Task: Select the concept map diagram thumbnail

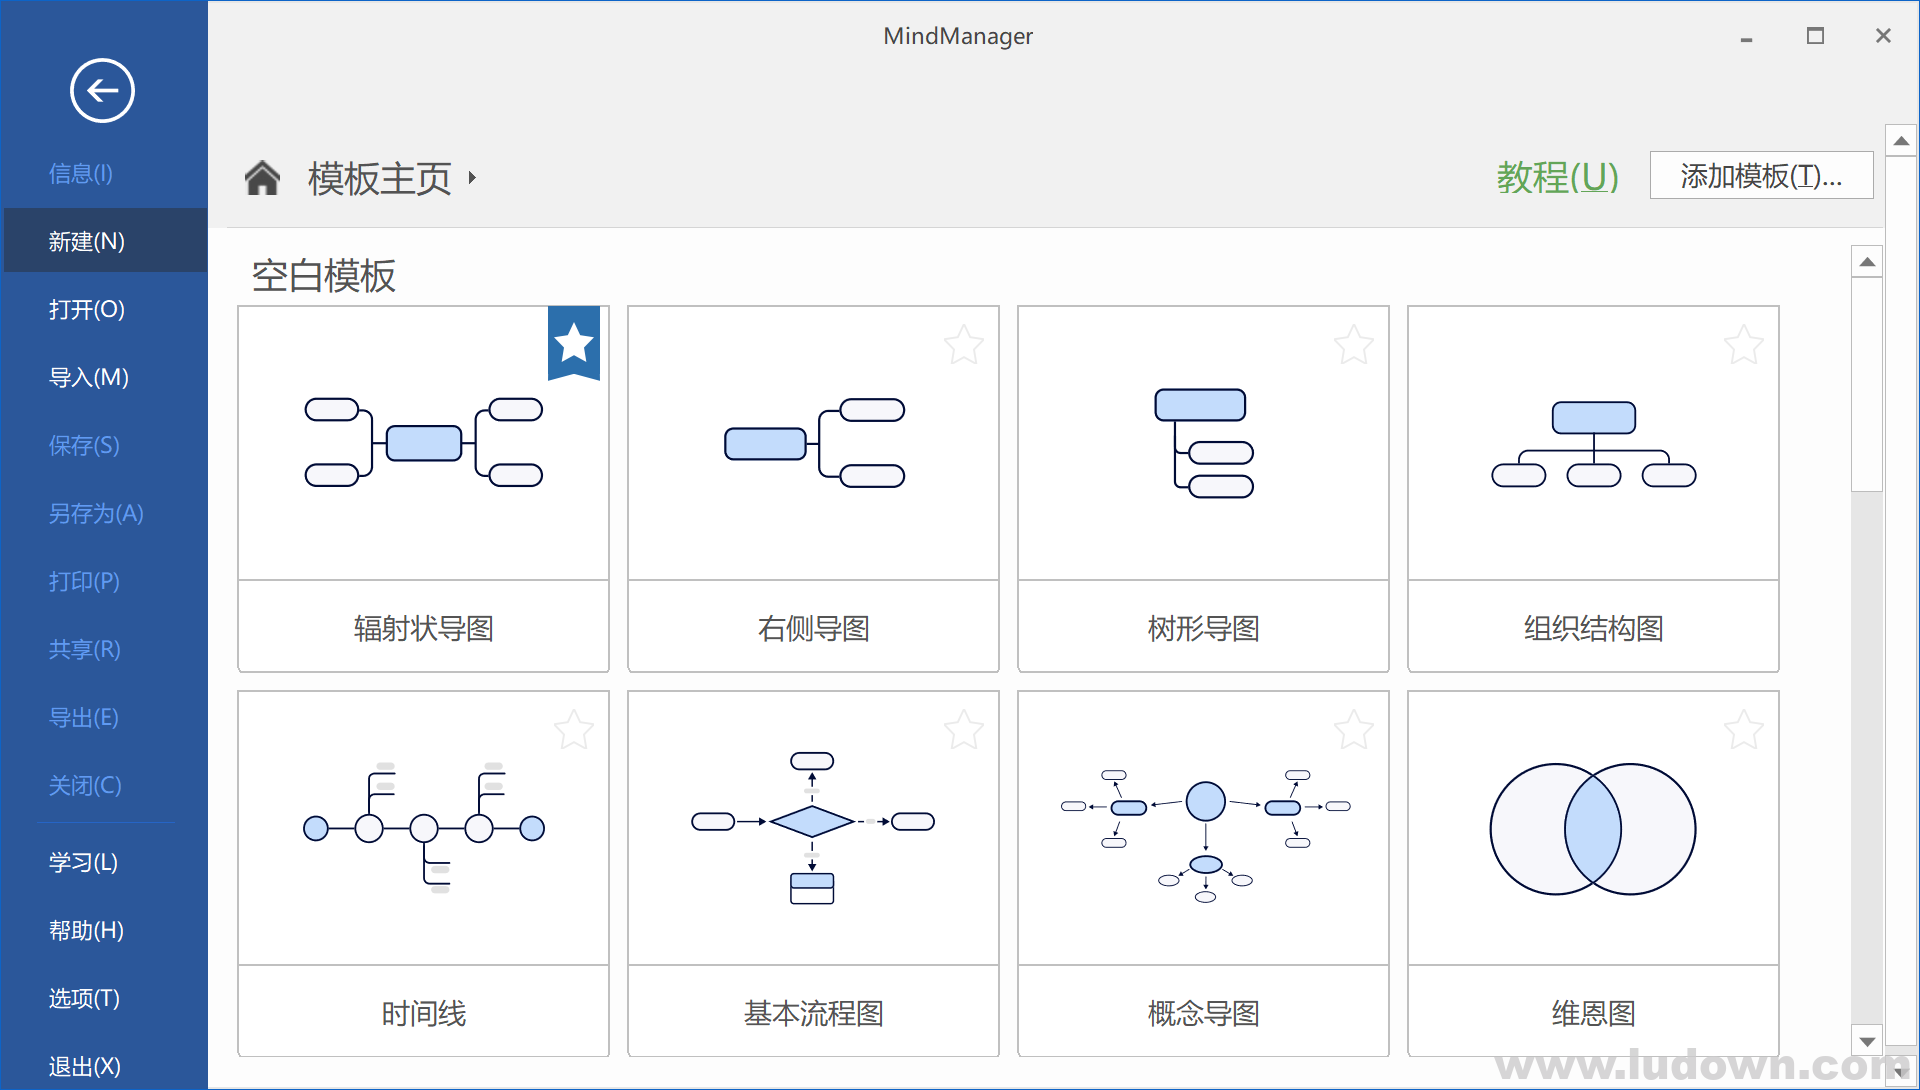Action: (1205, 835)
